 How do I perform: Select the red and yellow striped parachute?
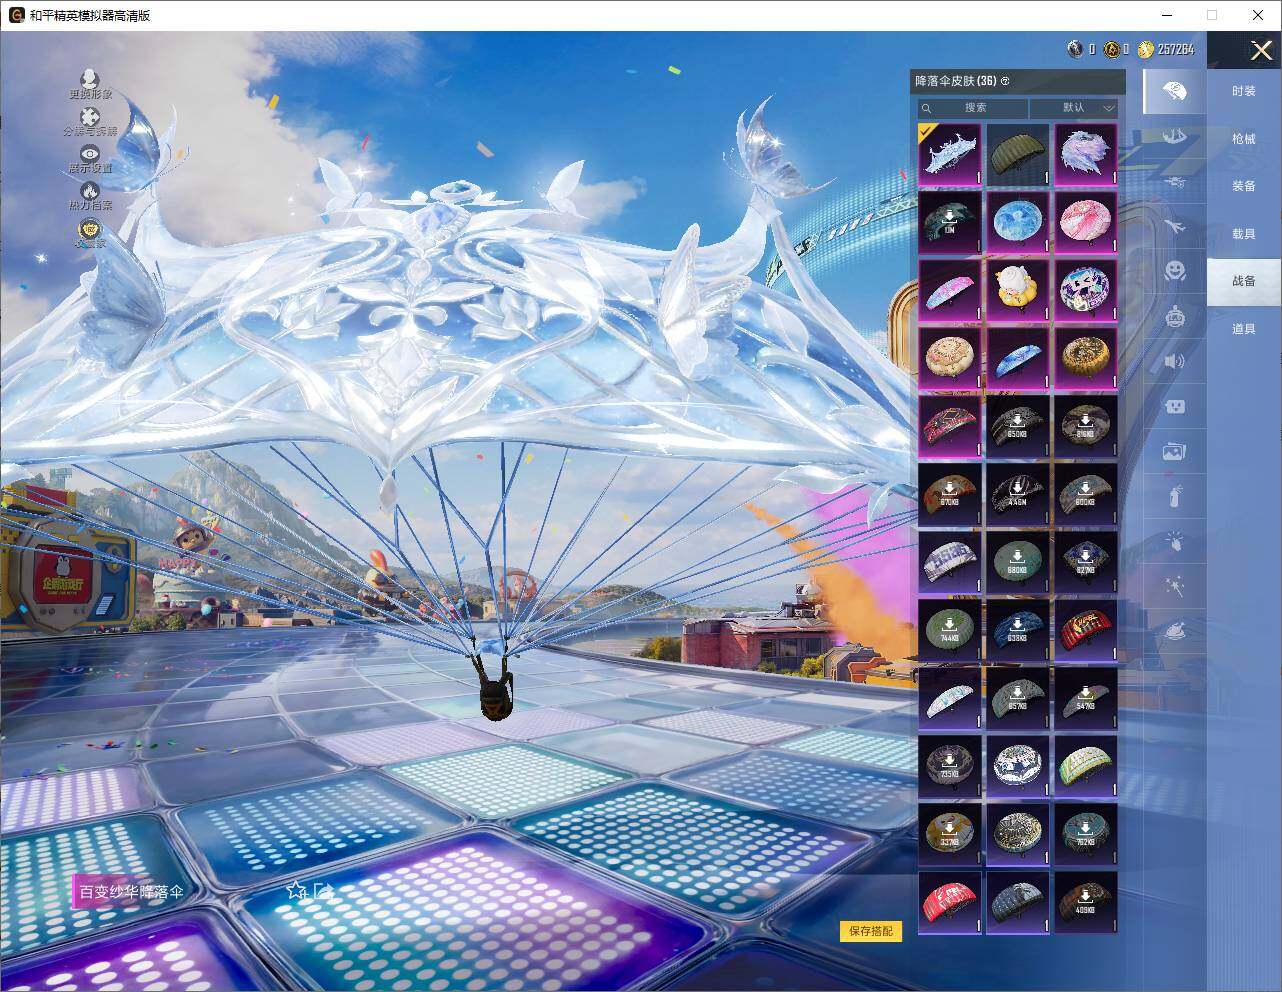tap(1086, 631)
